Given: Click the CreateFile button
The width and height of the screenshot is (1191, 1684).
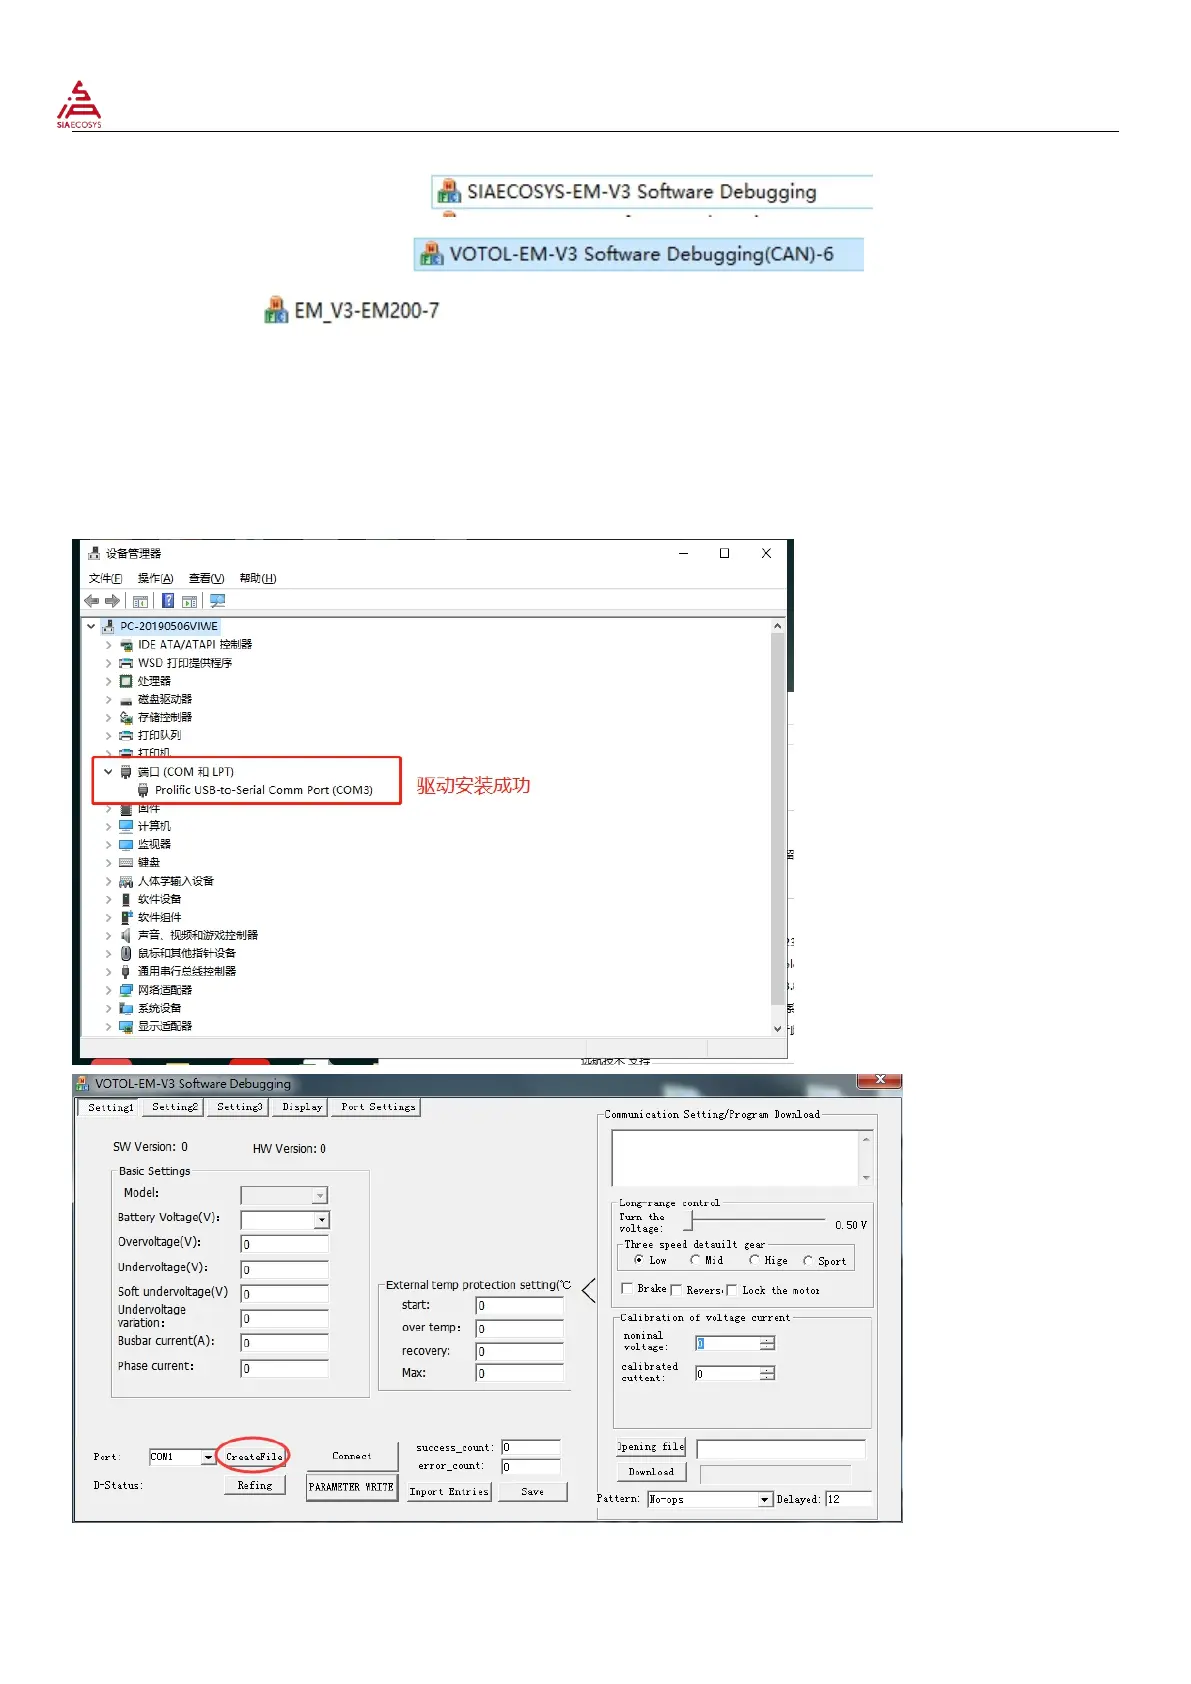Looking at the screenshot, I should pyautogui.click(x=254, y=1456).
